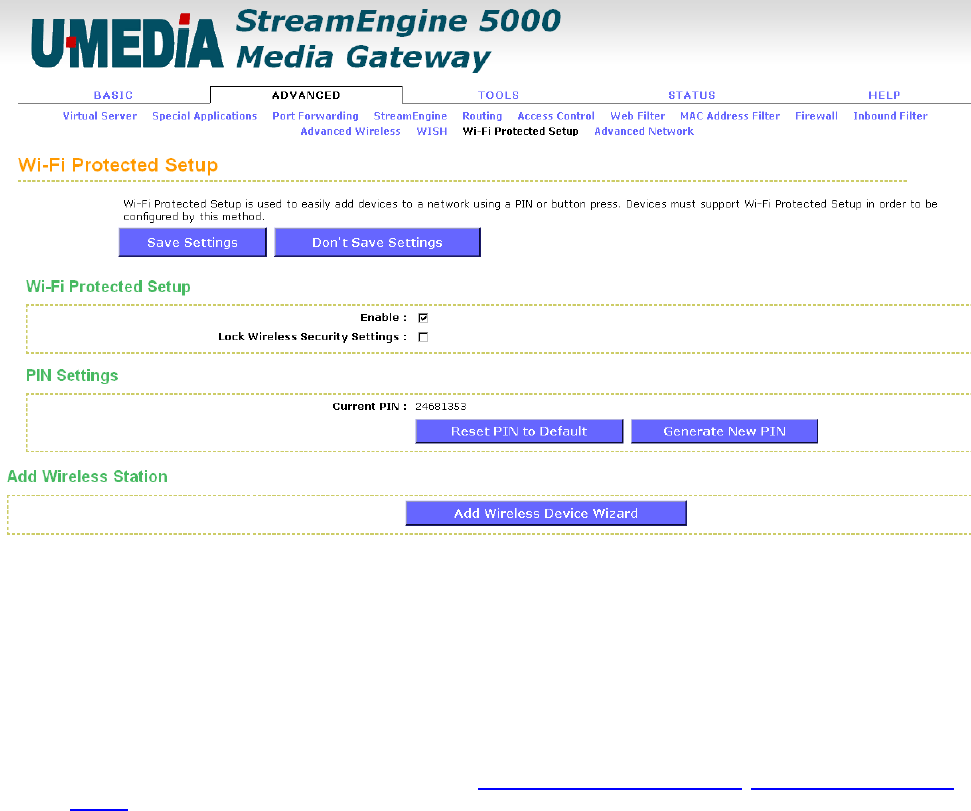Open Advanced Wireless settings
Screen dimensions: 971x811
coord(351,131)
